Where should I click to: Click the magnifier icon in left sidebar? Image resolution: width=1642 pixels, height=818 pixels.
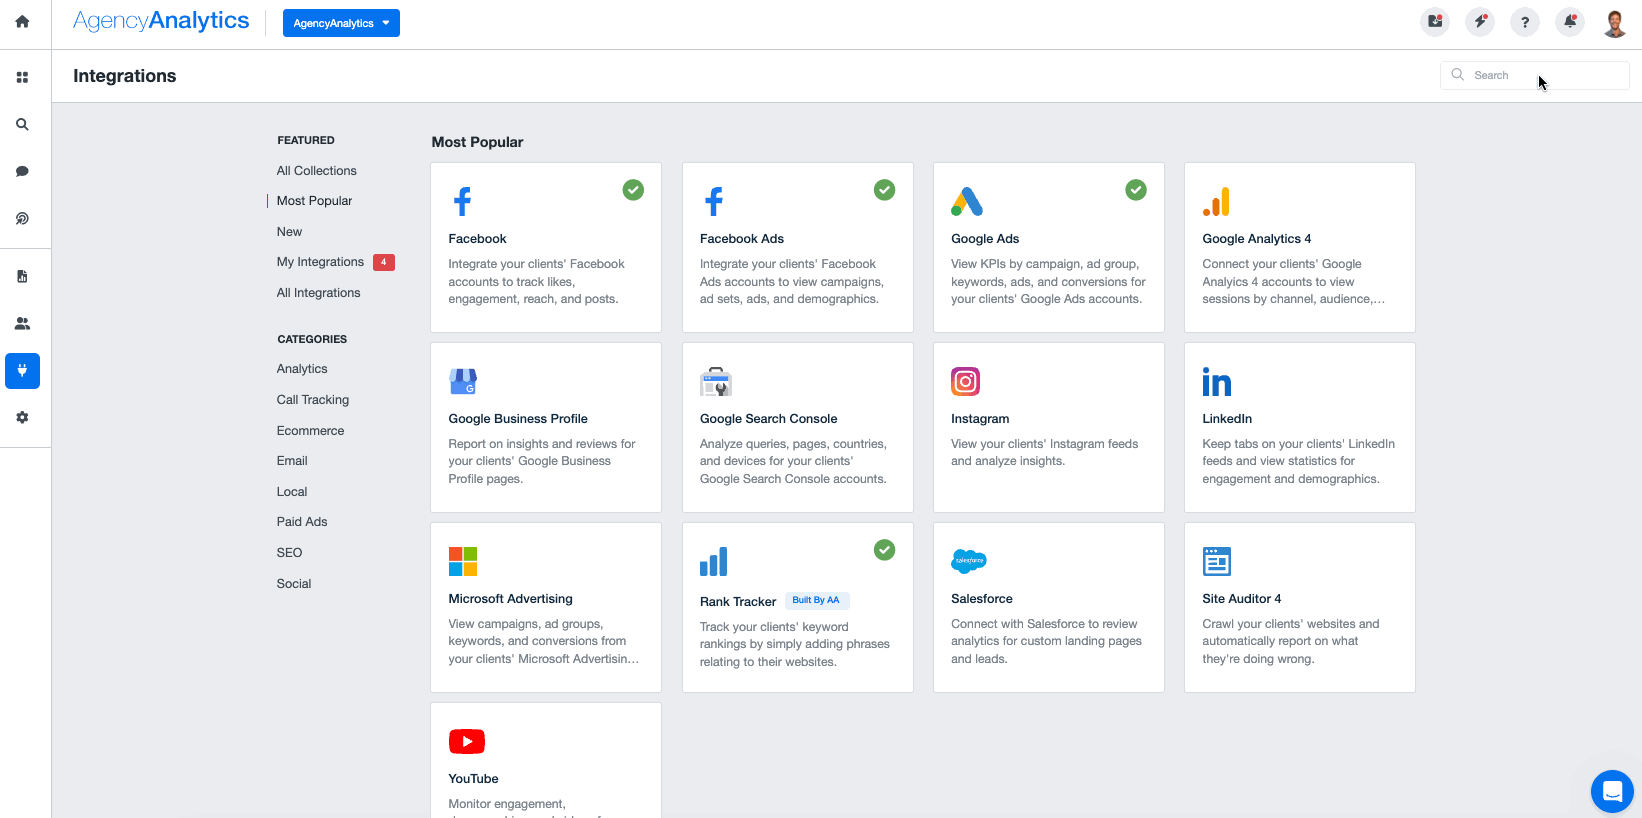[x=22, y=125]
